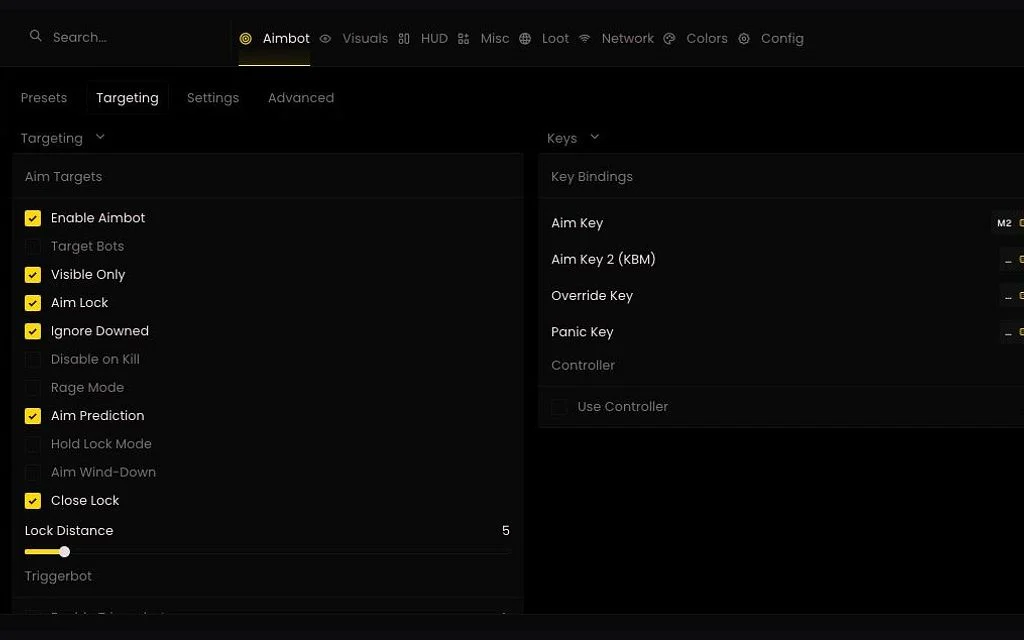Collapse the Keys section chevron

coord(594,137)
